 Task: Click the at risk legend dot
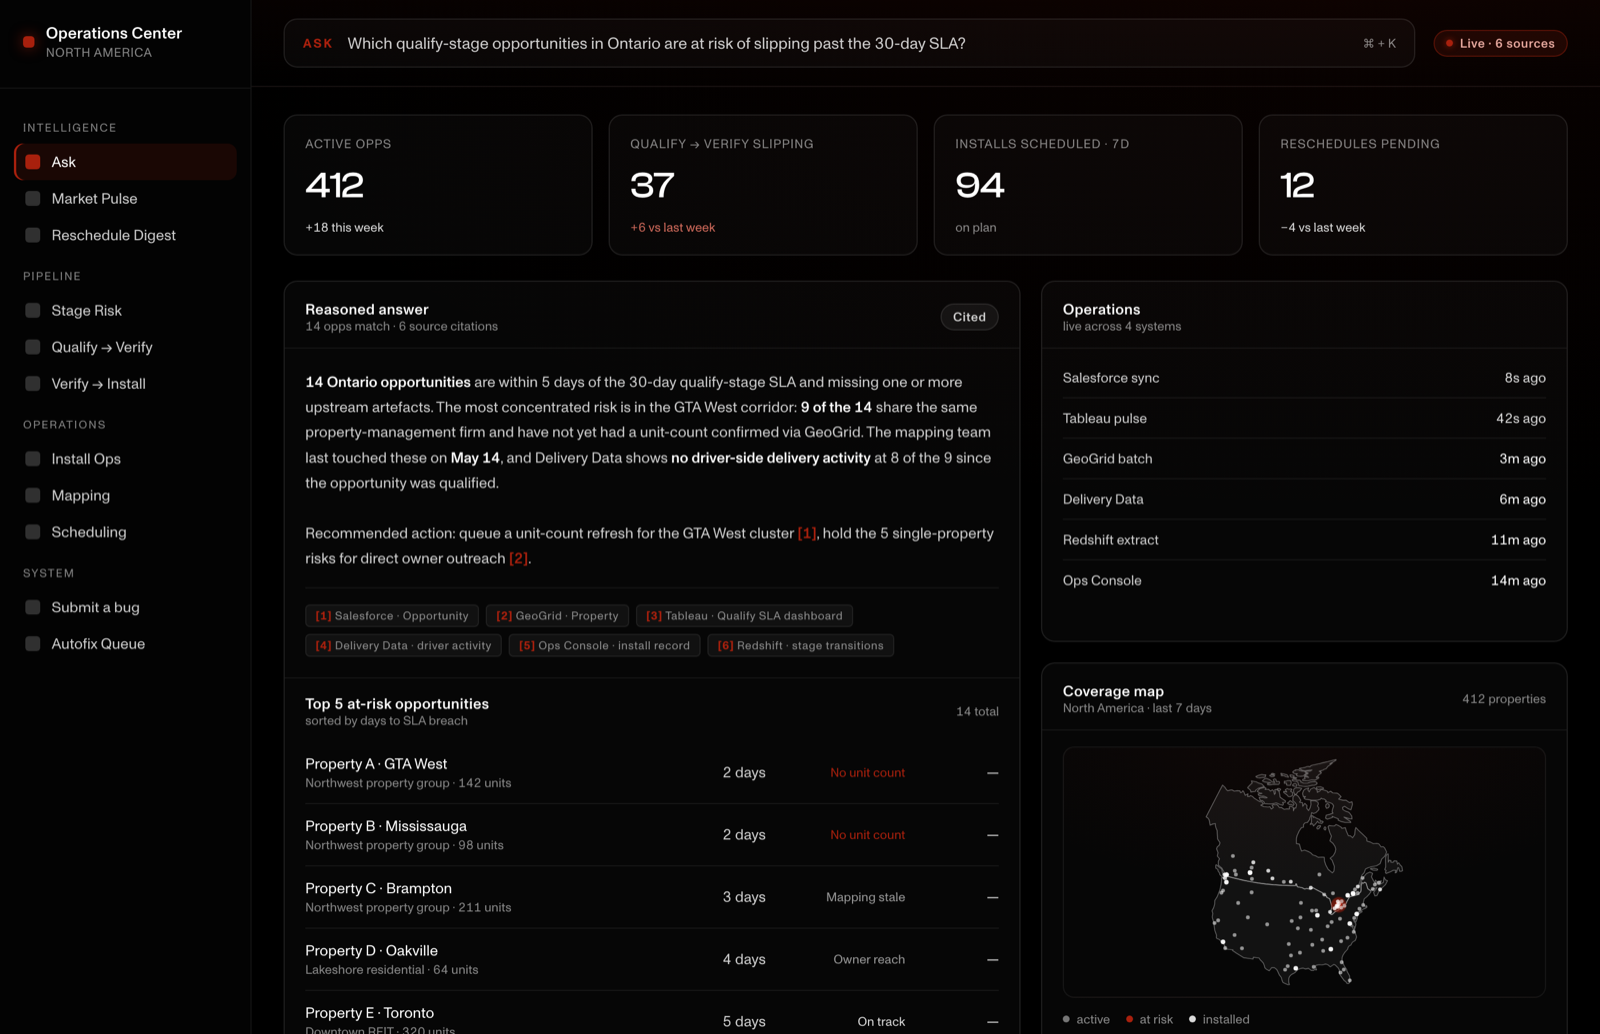[1129, 1020]
